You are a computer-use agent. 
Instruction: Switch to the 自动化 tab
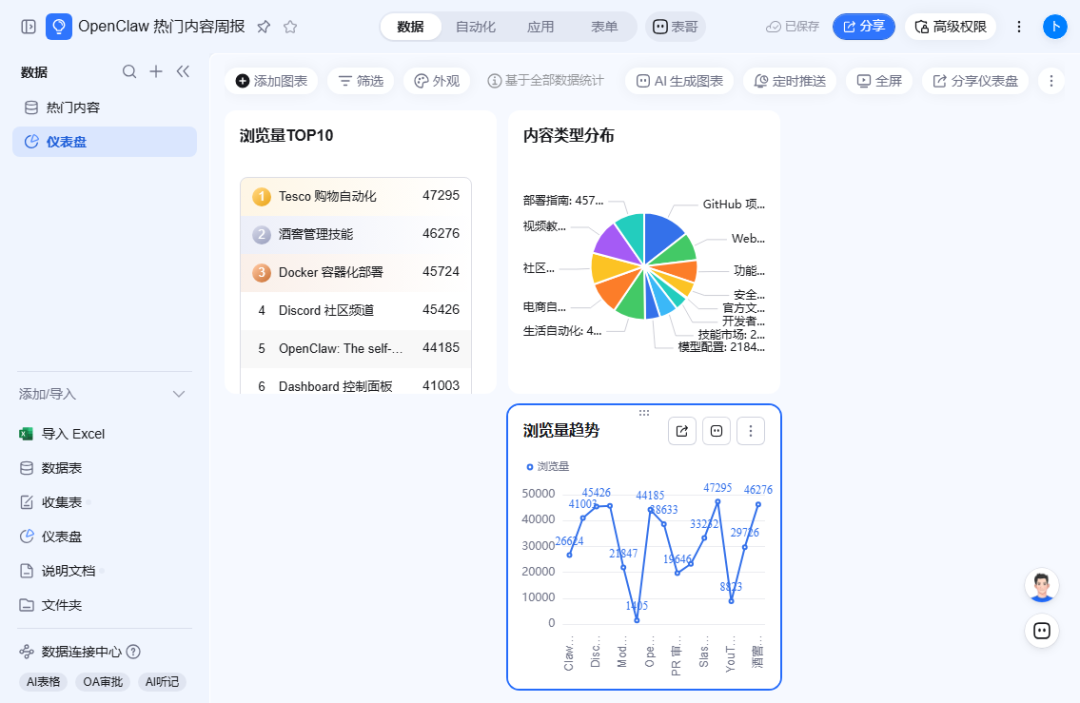pyautogui.click(x=475, y=27)
